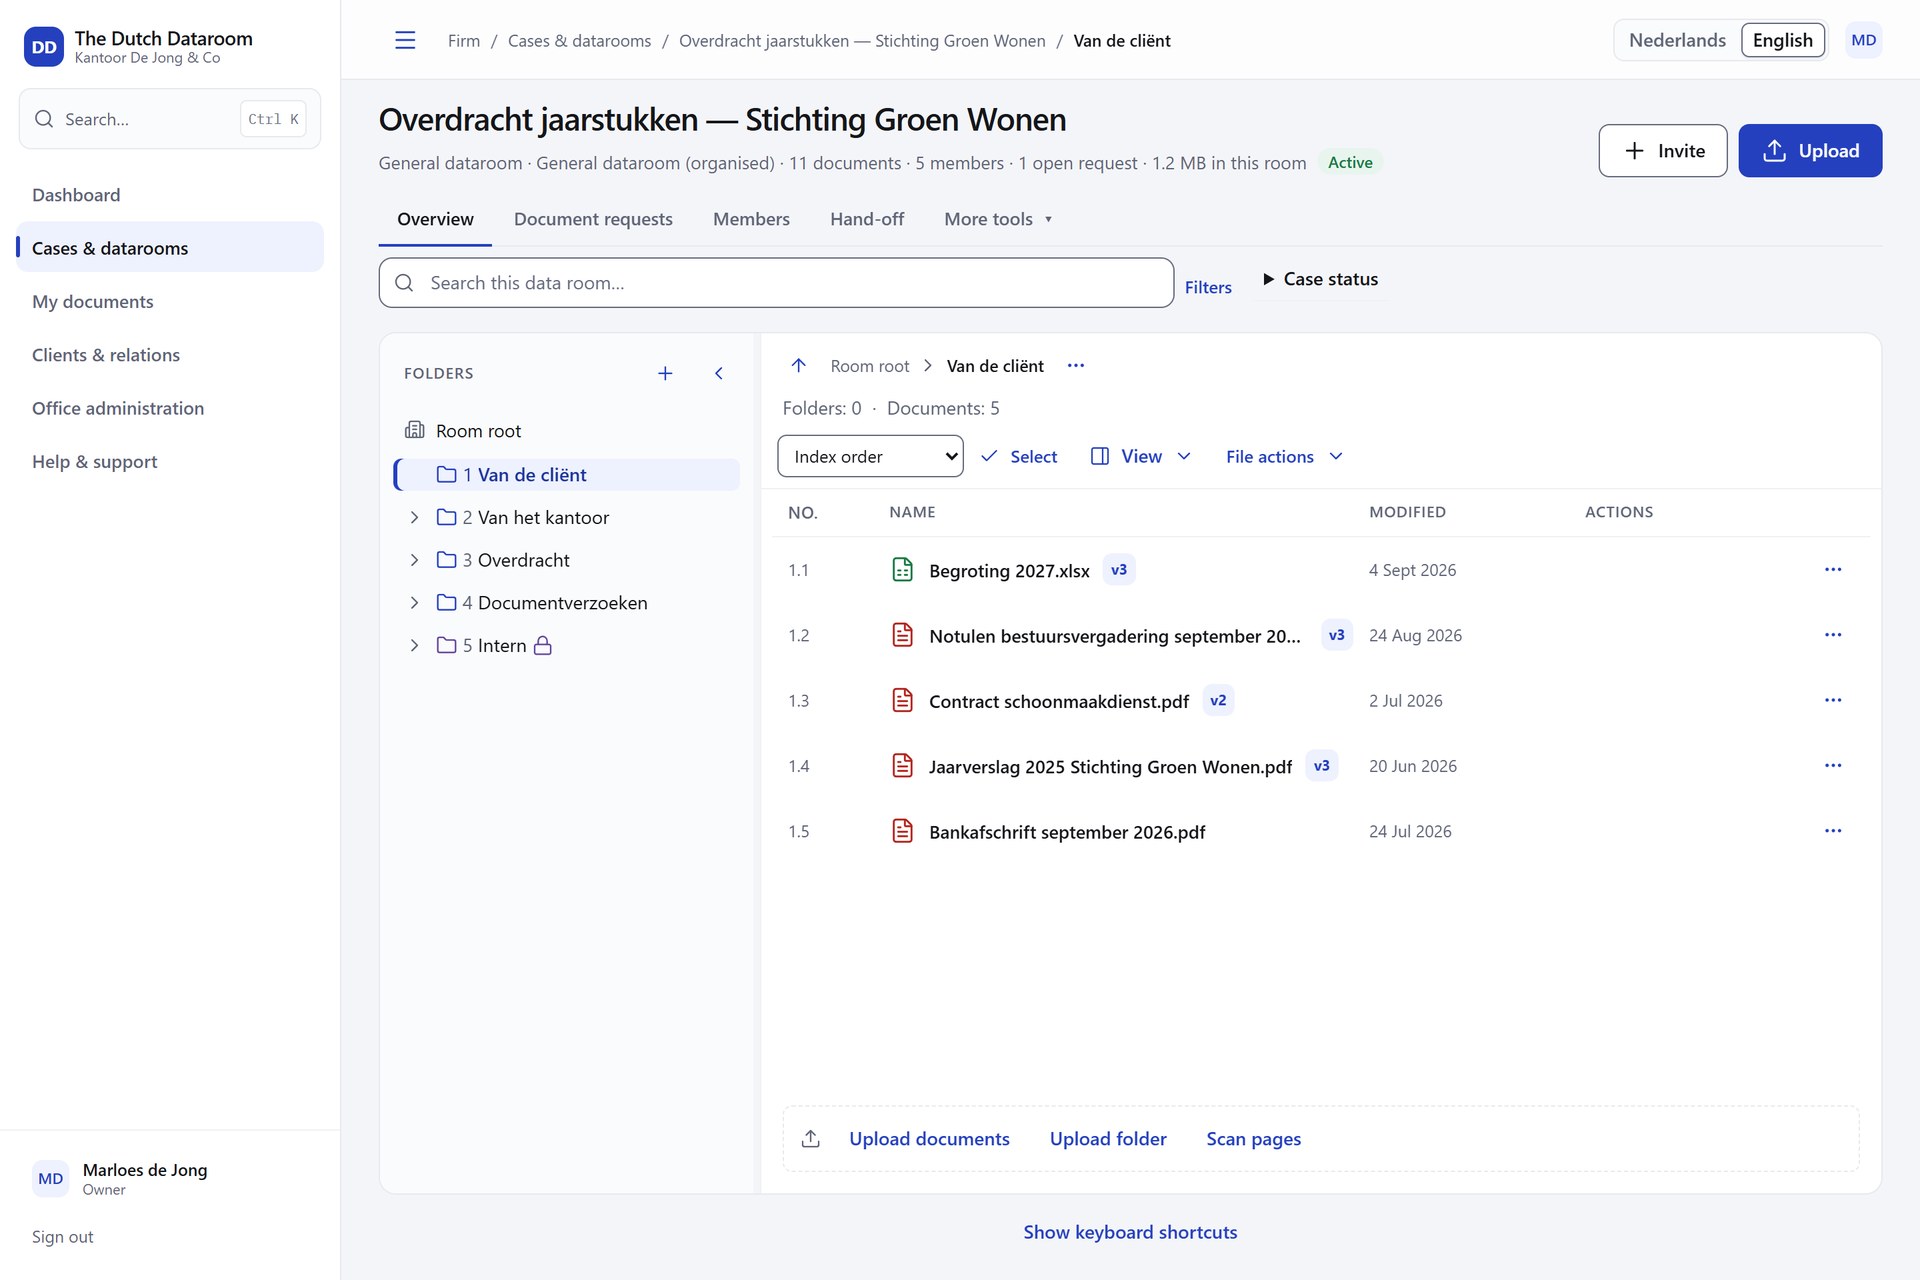The width and height of the screenshot is (1920, 1280).
Task: Click the Upload folder link
Action: 1108,1139
